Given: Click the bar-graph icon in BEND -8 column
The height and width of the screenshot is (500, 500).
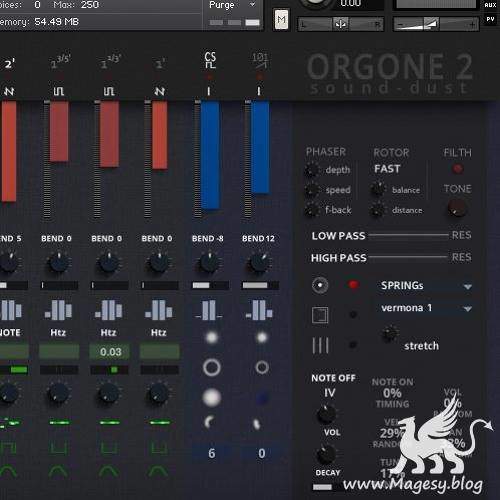Looking at the screenshot, I should point(209,310).
